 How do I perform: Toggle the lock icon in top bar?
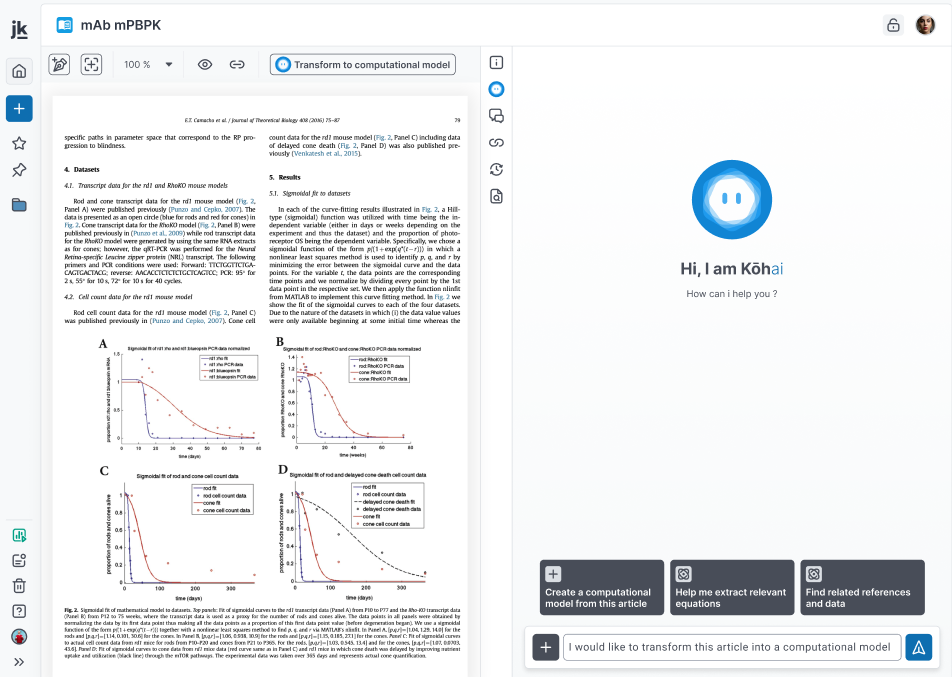[893, 25]
